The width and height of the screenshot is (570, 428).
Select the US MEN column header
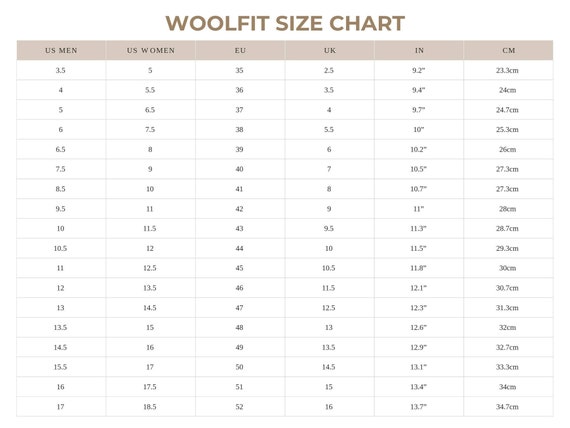(x=61, y=50)
